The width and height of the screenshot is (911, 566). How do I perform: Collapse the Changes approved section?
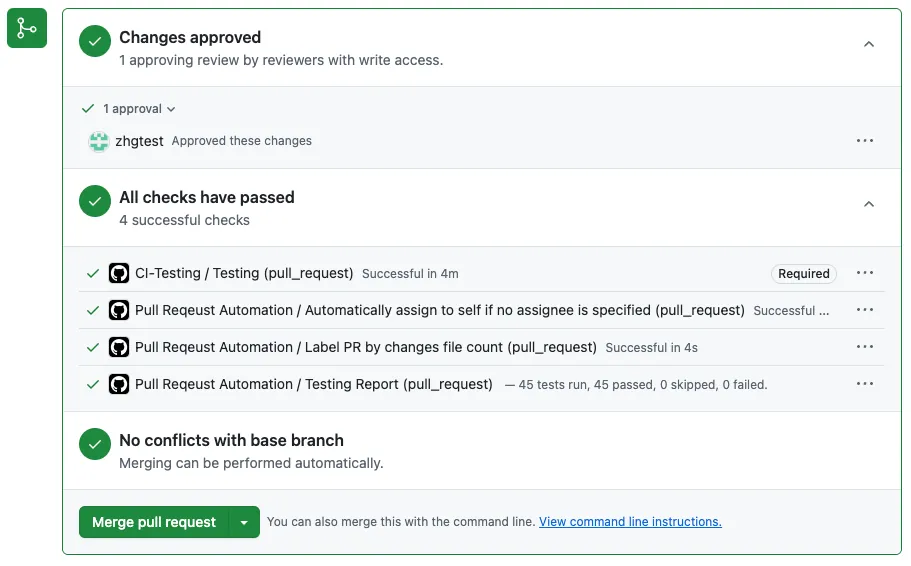click(868, 44)
